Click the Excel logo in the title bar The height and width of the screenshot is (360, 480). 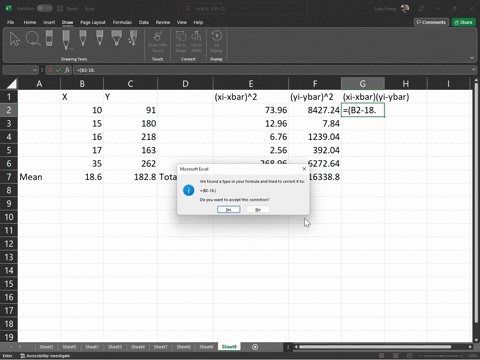[8, 8]
